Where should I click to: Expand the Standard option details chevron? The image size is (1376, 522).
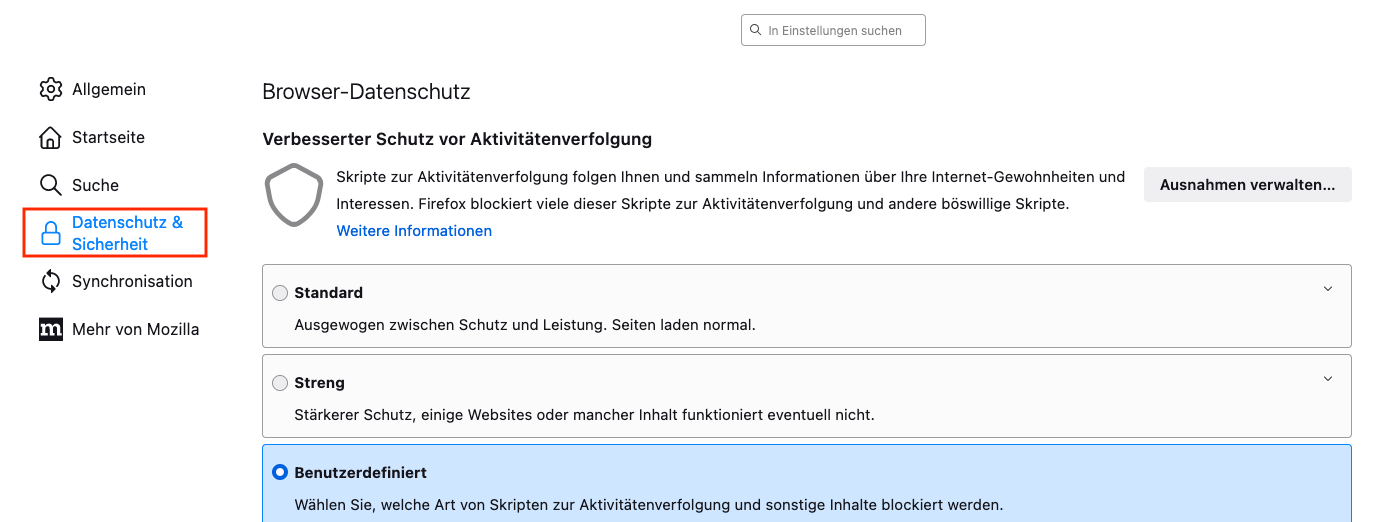click(x=1328, y=289)
